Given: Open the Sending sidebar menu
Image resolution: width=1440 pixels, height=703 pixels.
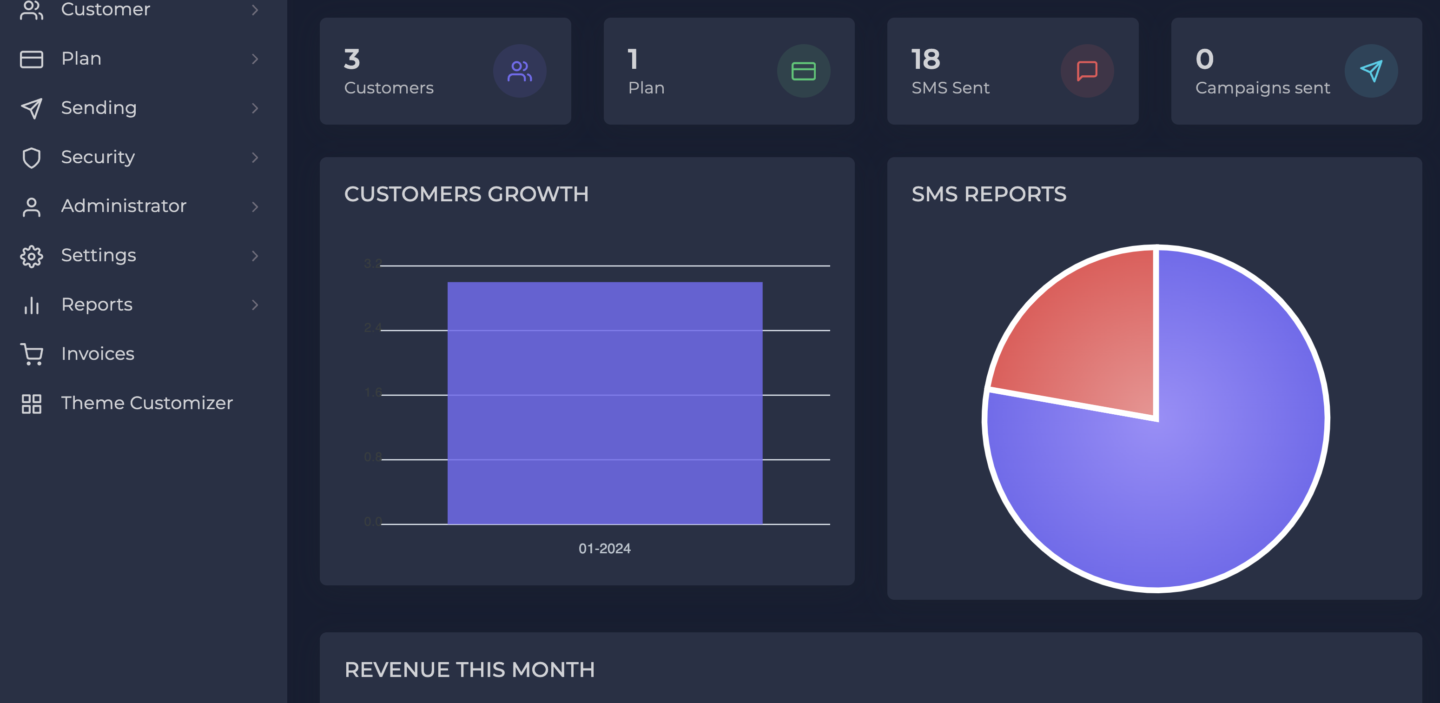Looking at the screenshot, I should (141, 108).
